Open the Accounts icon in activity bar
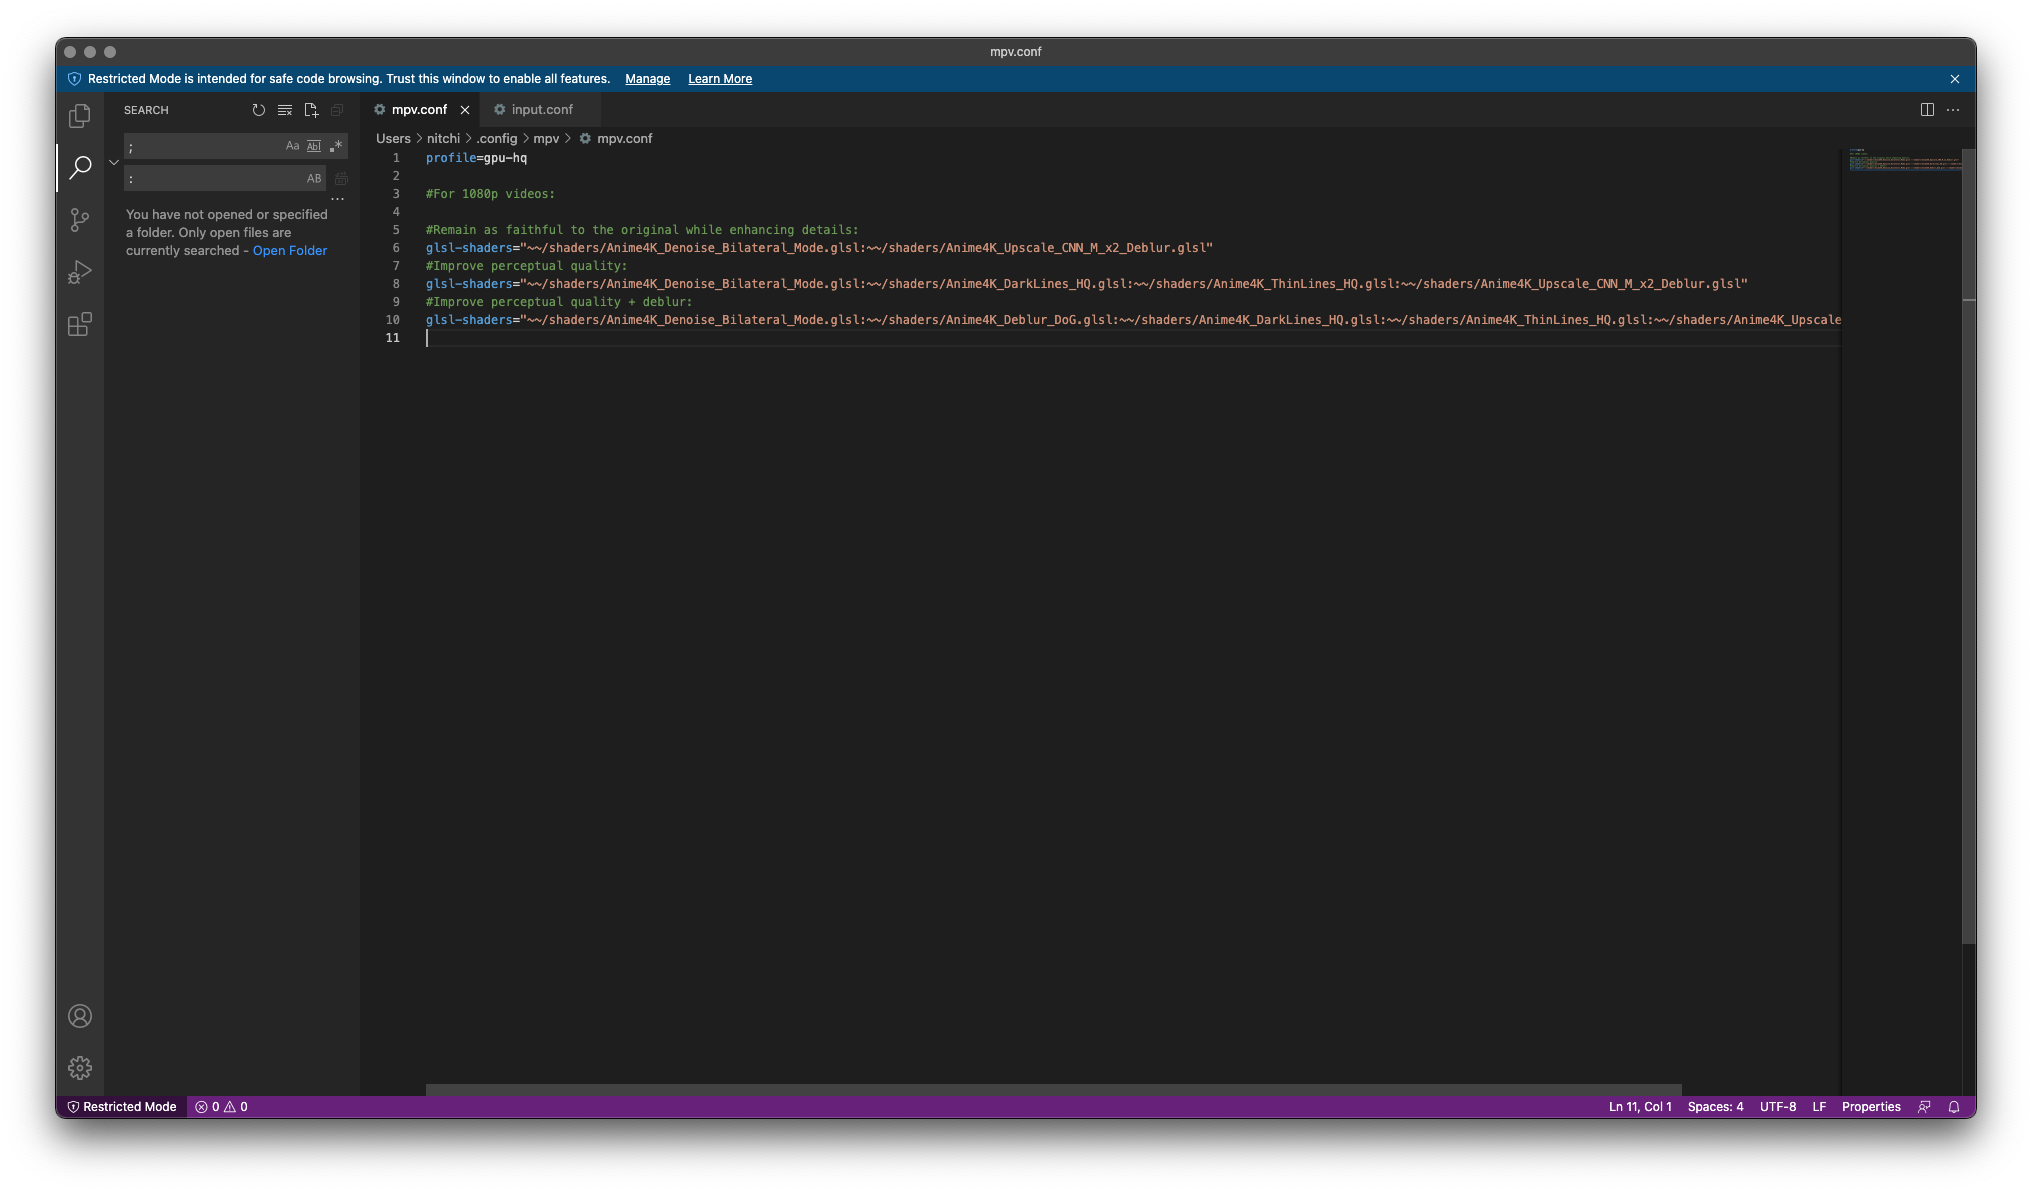 [x=79, y=1016]
